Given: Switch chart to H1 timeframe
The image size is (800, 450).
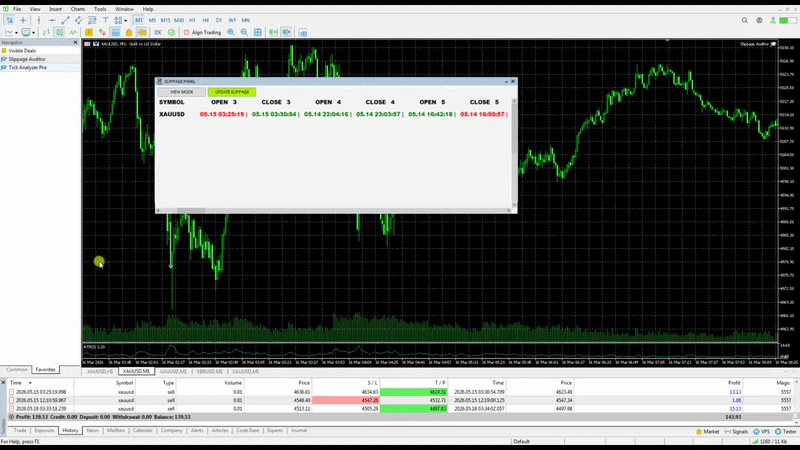Looking at the screenshot, I should [192, 20].
